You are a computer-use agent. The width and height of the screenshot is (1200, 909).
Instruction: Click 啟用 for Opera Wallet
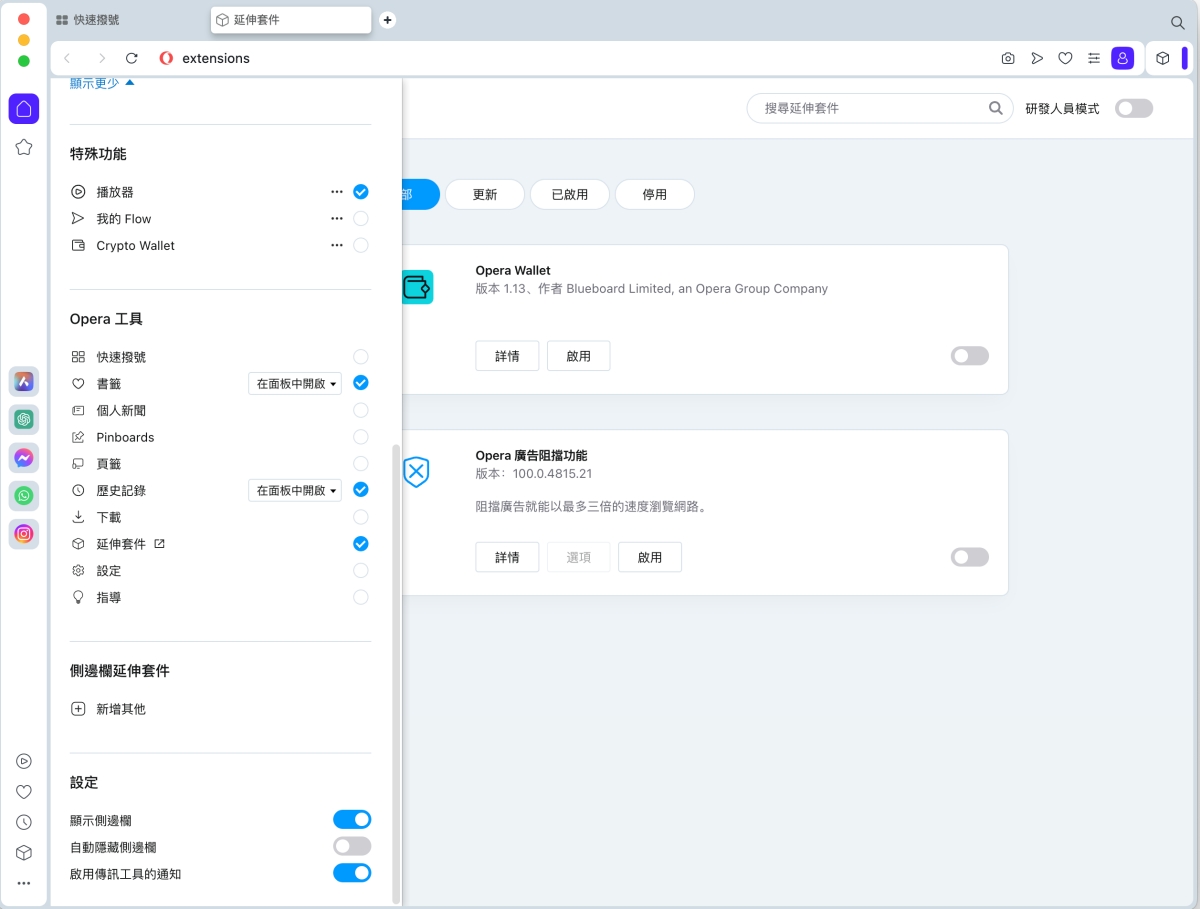tap(578, 356)
